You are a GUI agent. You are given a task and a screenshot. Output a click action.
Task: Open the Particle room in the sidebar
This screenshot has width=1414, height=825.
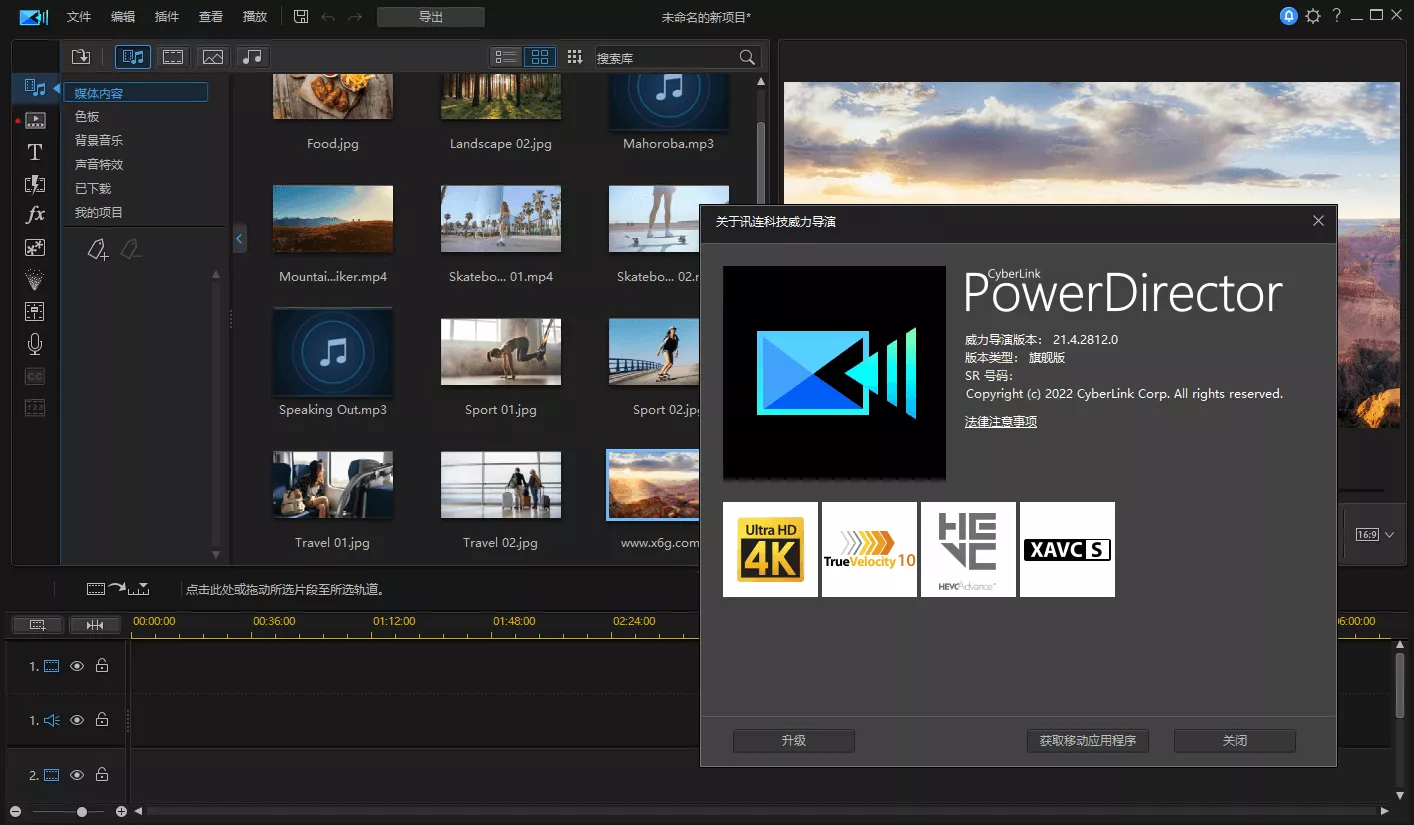[x=34, y=279]
